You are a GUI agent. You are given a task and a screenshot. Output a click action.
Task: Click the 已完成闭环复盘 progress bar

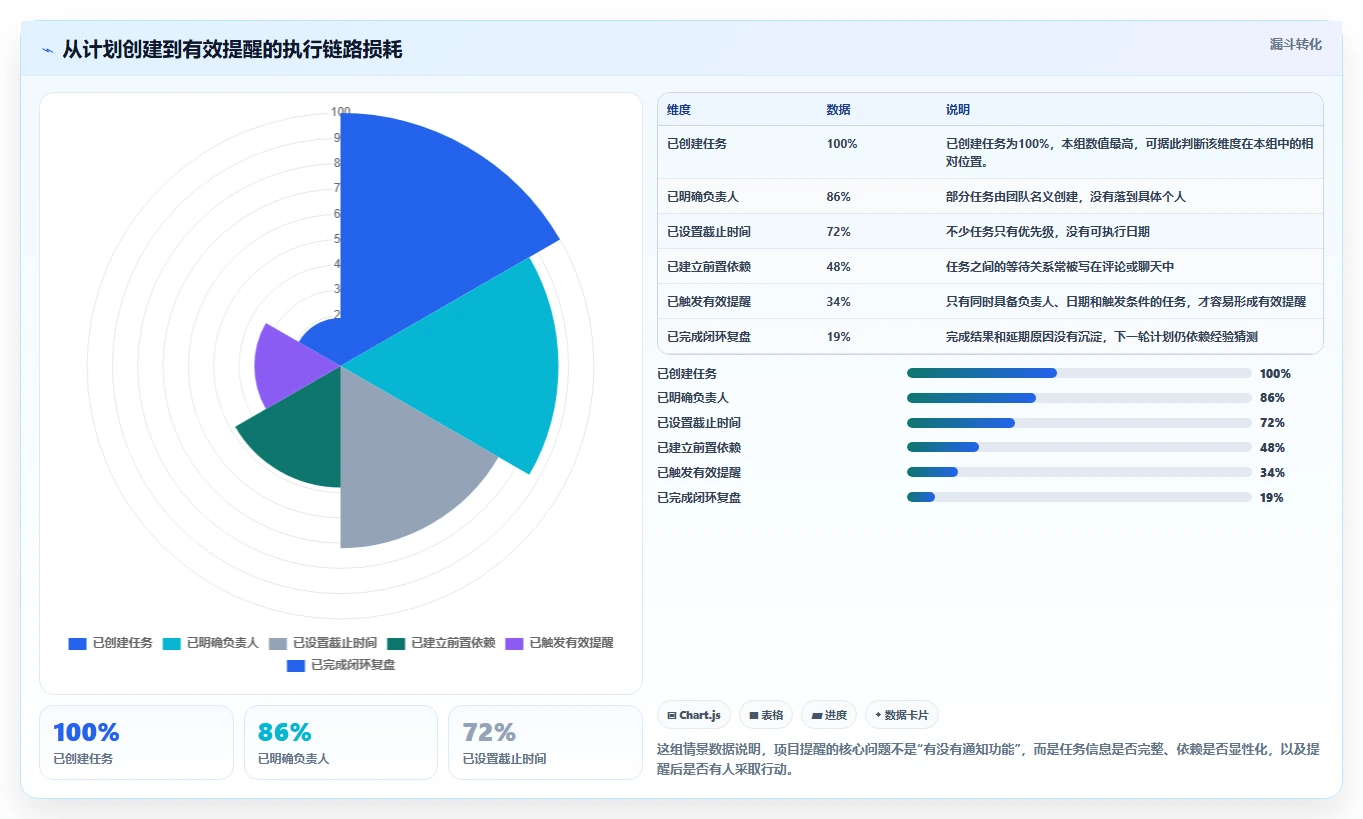(1079, 497)
